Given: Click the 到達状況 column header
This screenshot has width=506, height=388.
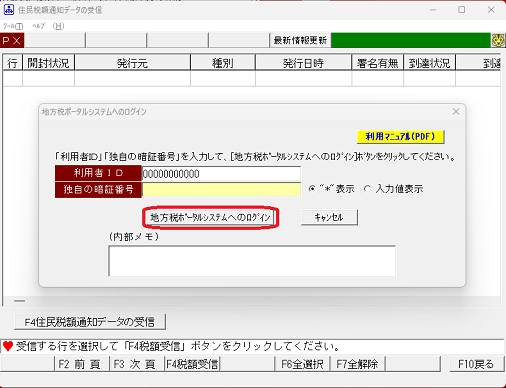Looking at the screenshot, I should [x=430, y=63].
